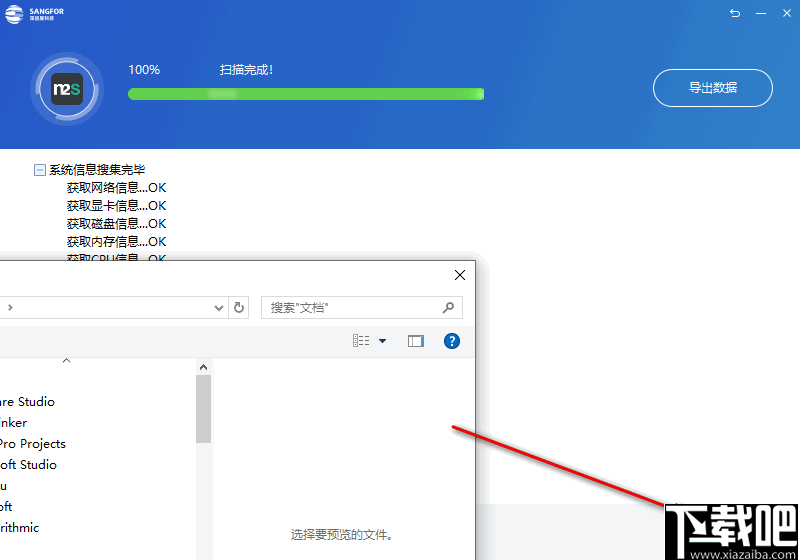The image size is (800, 560).
Task: Click the scrollbar up arrow in the file list
Action: pyautogui.click(x=203, y=367)
